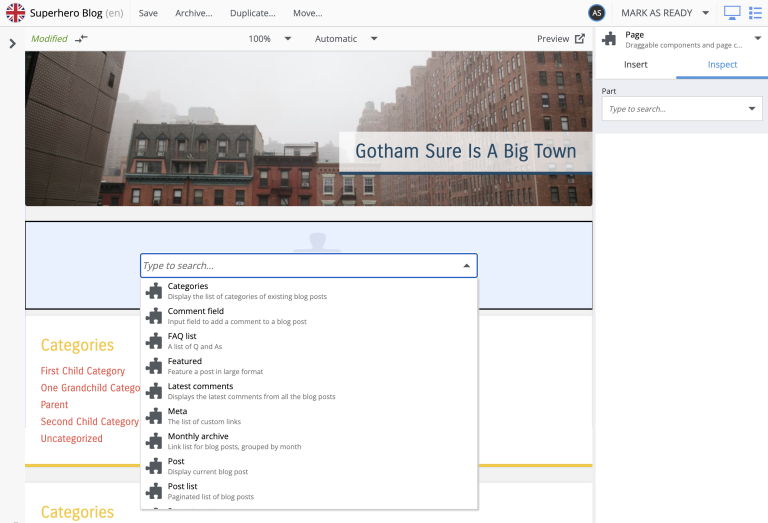768x523 pixels.
Task: Choose the Monthly archive part from list
Action: tap(198, 437)
